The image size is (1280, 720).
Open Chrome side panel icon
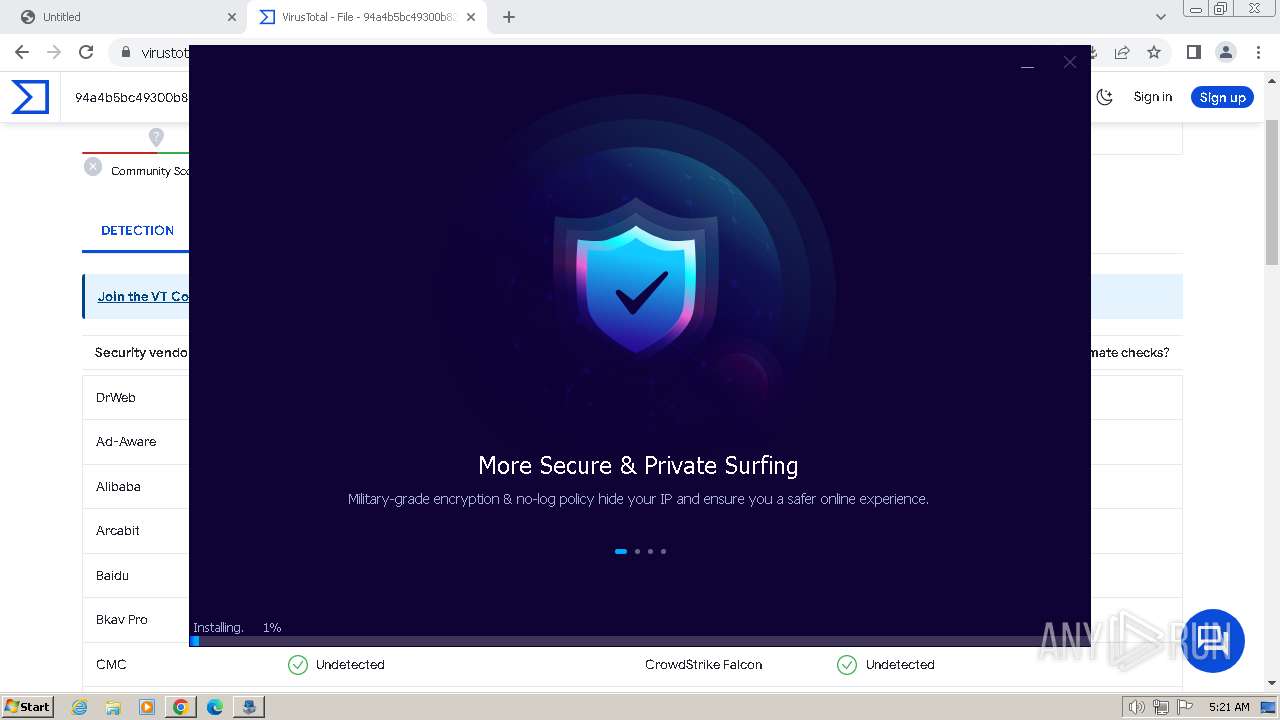[x=1193, y=52]
